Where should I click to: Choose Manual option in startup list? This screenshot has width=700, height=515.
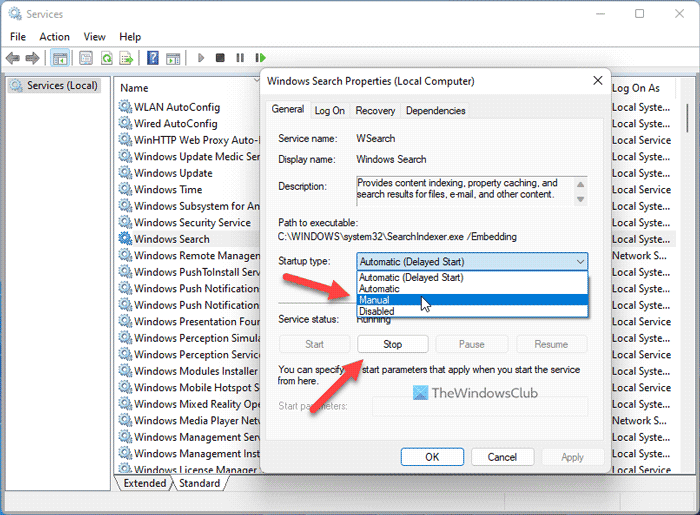472,300
